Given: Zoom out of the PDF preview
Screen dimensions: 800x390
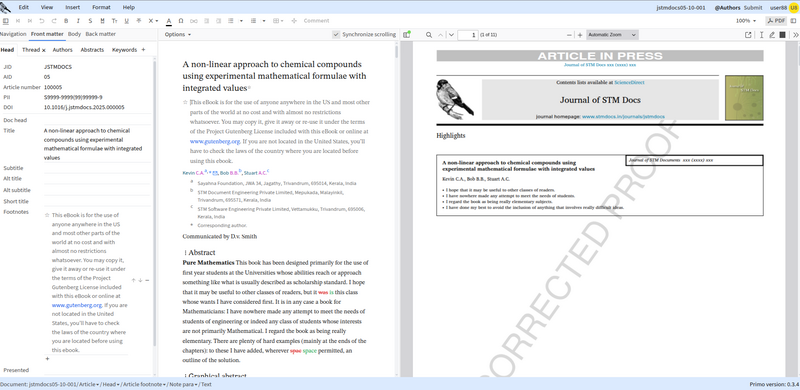Looking at the screenshot, I should tap(569, 35).
